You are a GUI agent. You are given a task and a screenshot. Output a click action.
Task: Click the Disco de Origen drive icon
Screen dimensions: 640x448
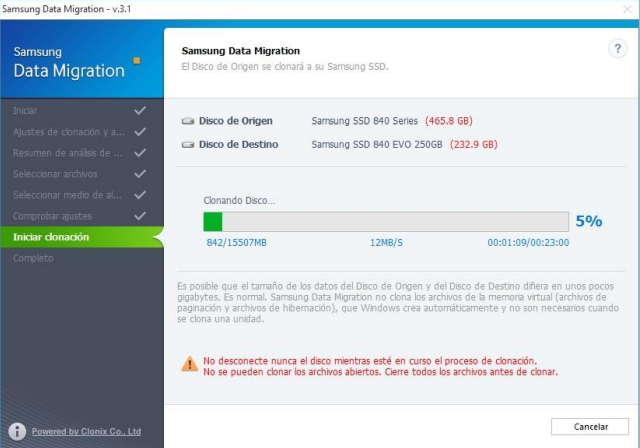click(188, 121)
